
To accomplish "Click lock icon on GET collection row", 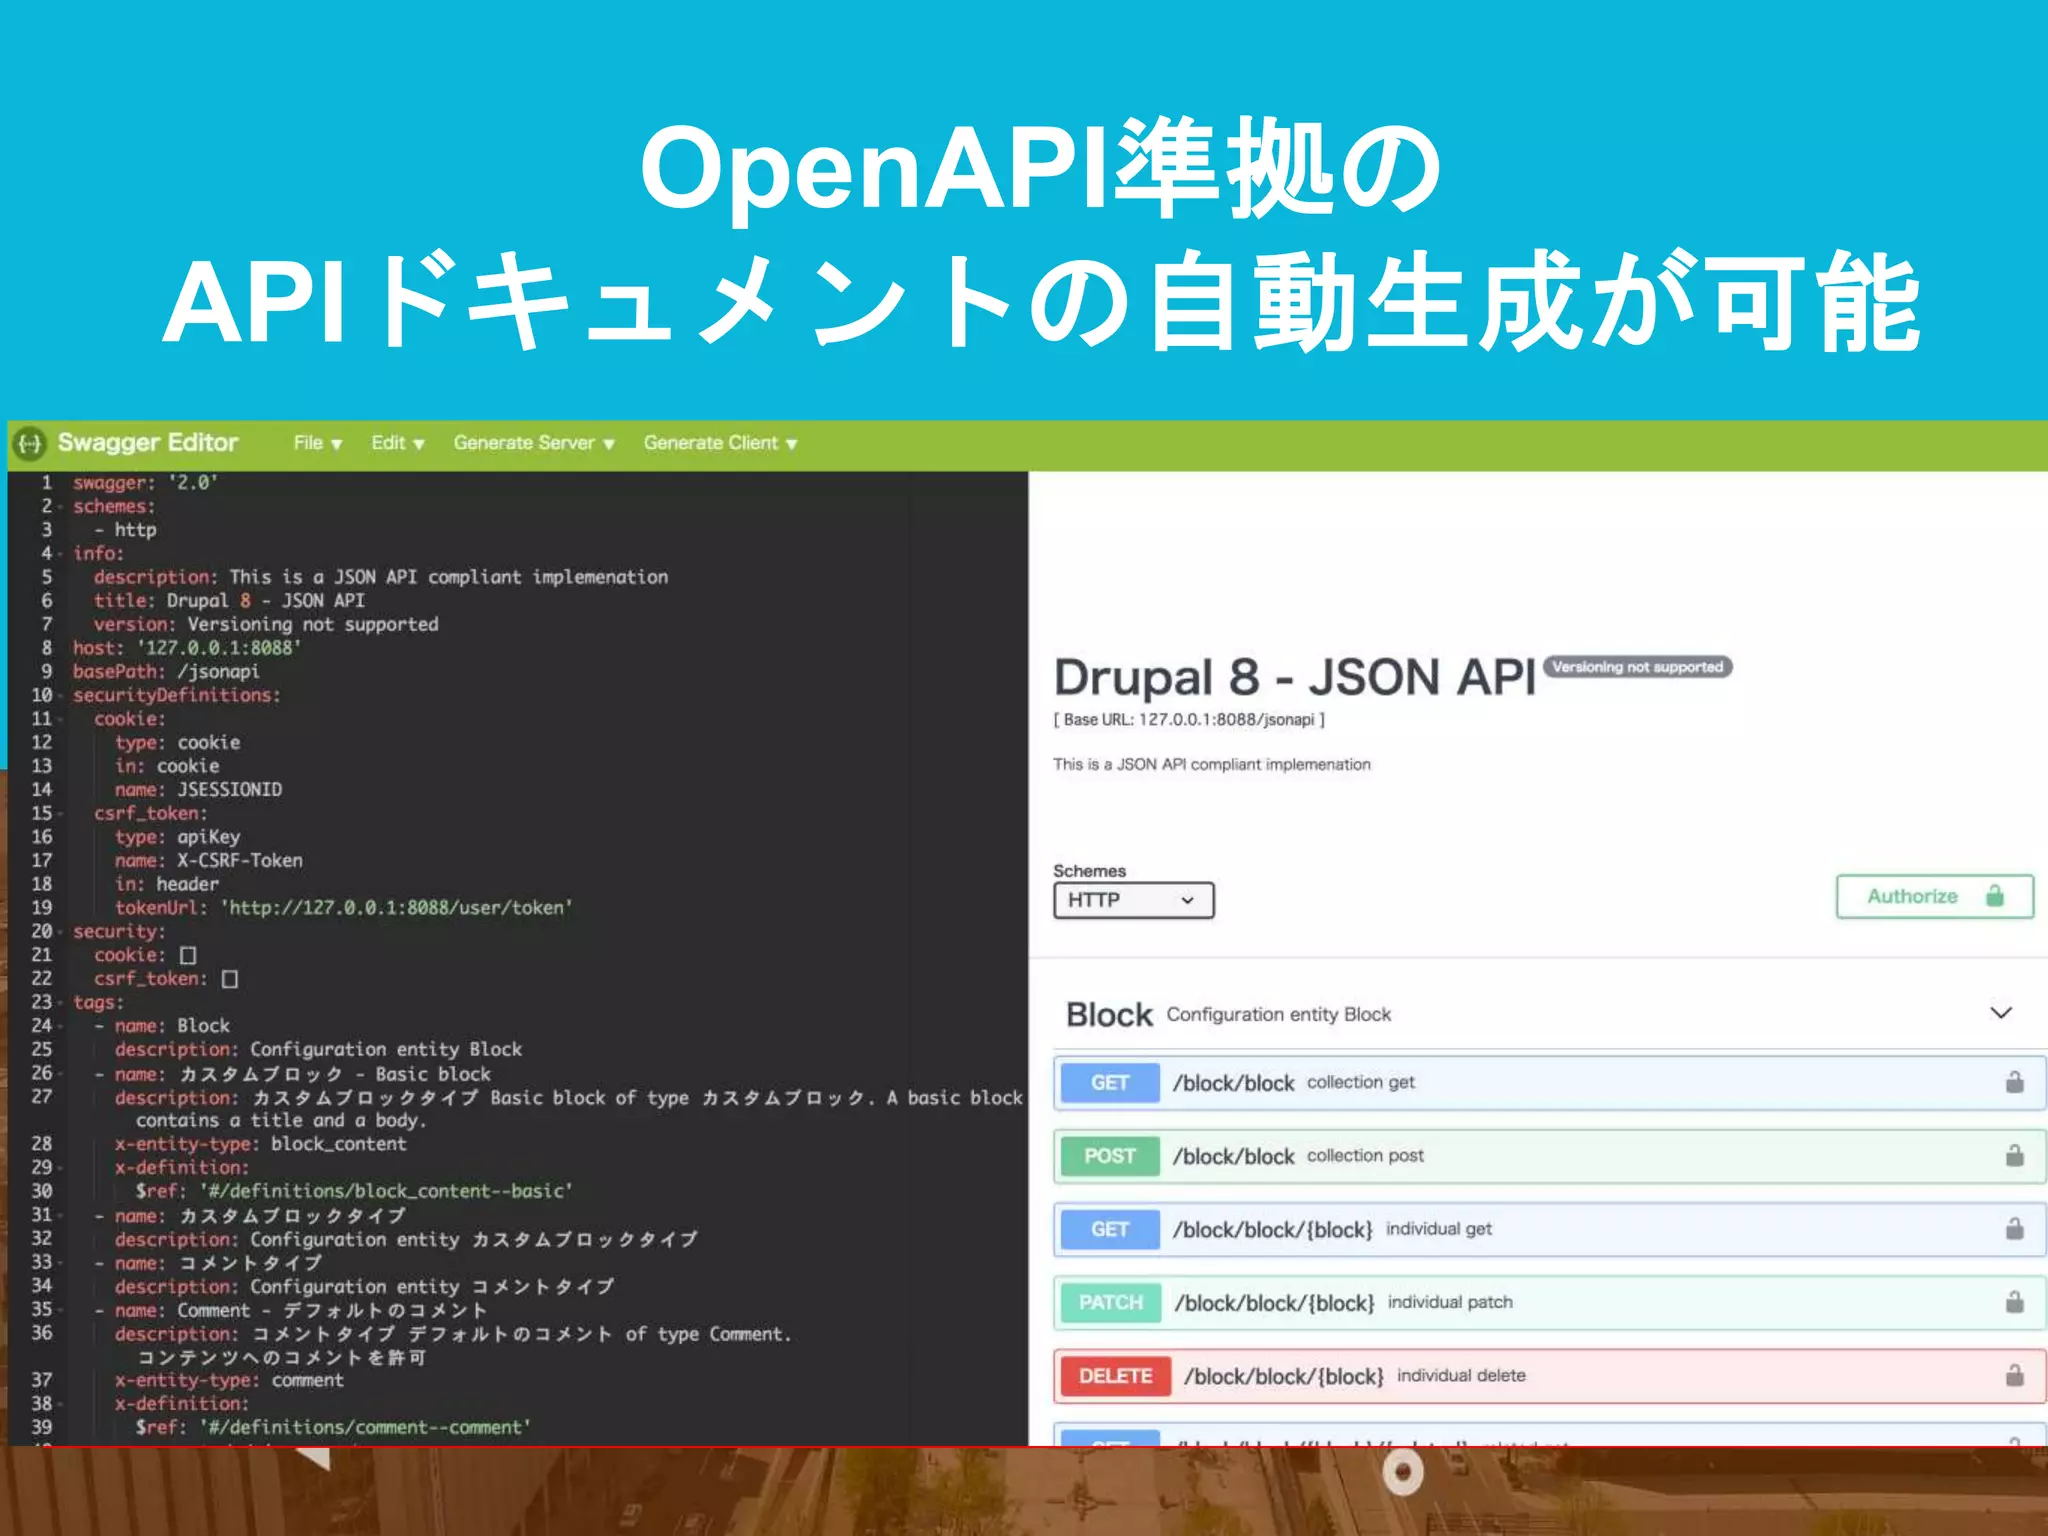I will (x=2015, y=1082).
